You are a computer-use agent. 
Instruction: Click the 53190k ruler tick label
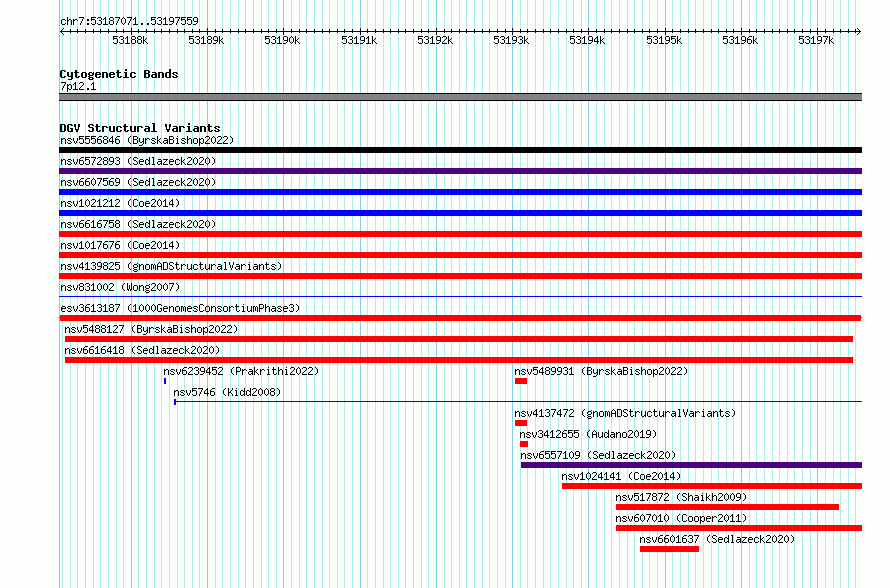pyautogui.click(x=282, y=40)
